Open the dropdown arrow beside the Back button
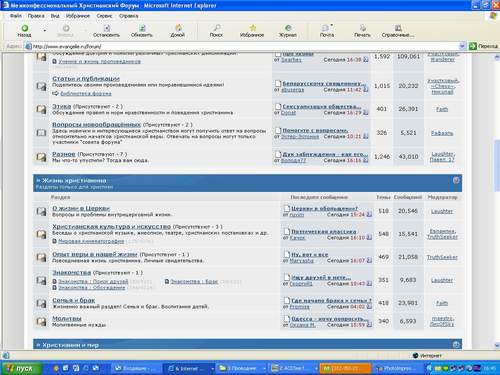Image resolution: width=500 pixels, height=375 pixels. pyautogui.click(x=45, y=31)
